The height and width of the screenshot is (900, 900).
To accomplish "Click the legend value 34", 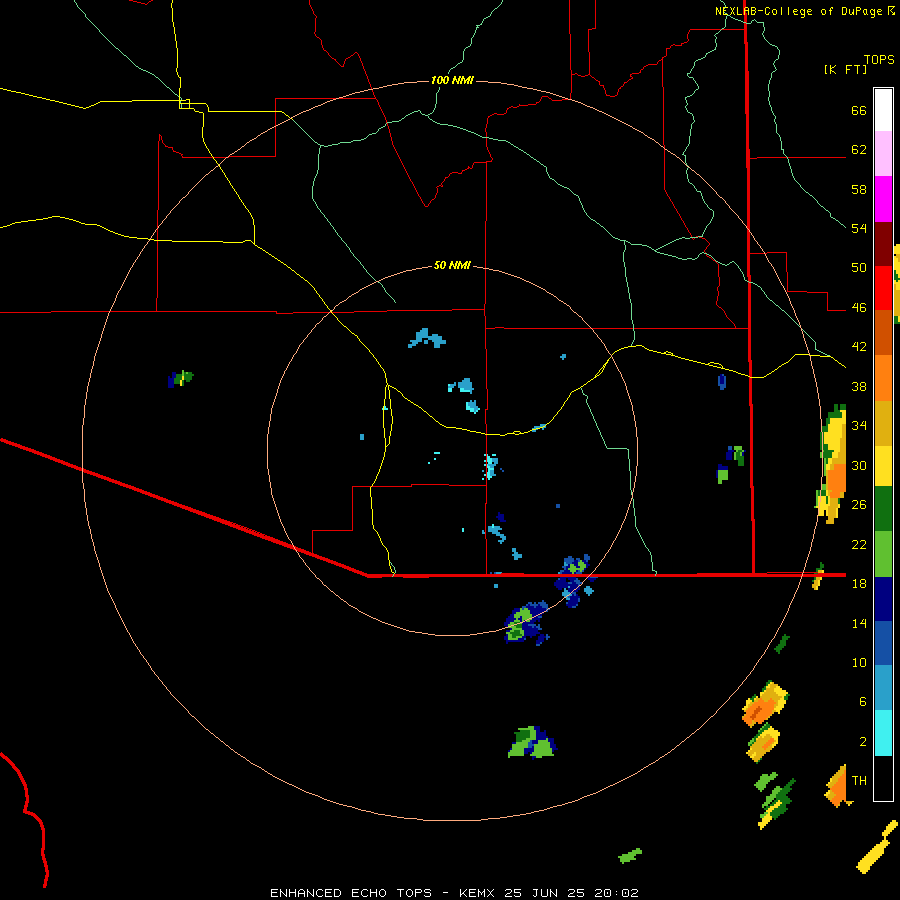I will tap(859, 425).
